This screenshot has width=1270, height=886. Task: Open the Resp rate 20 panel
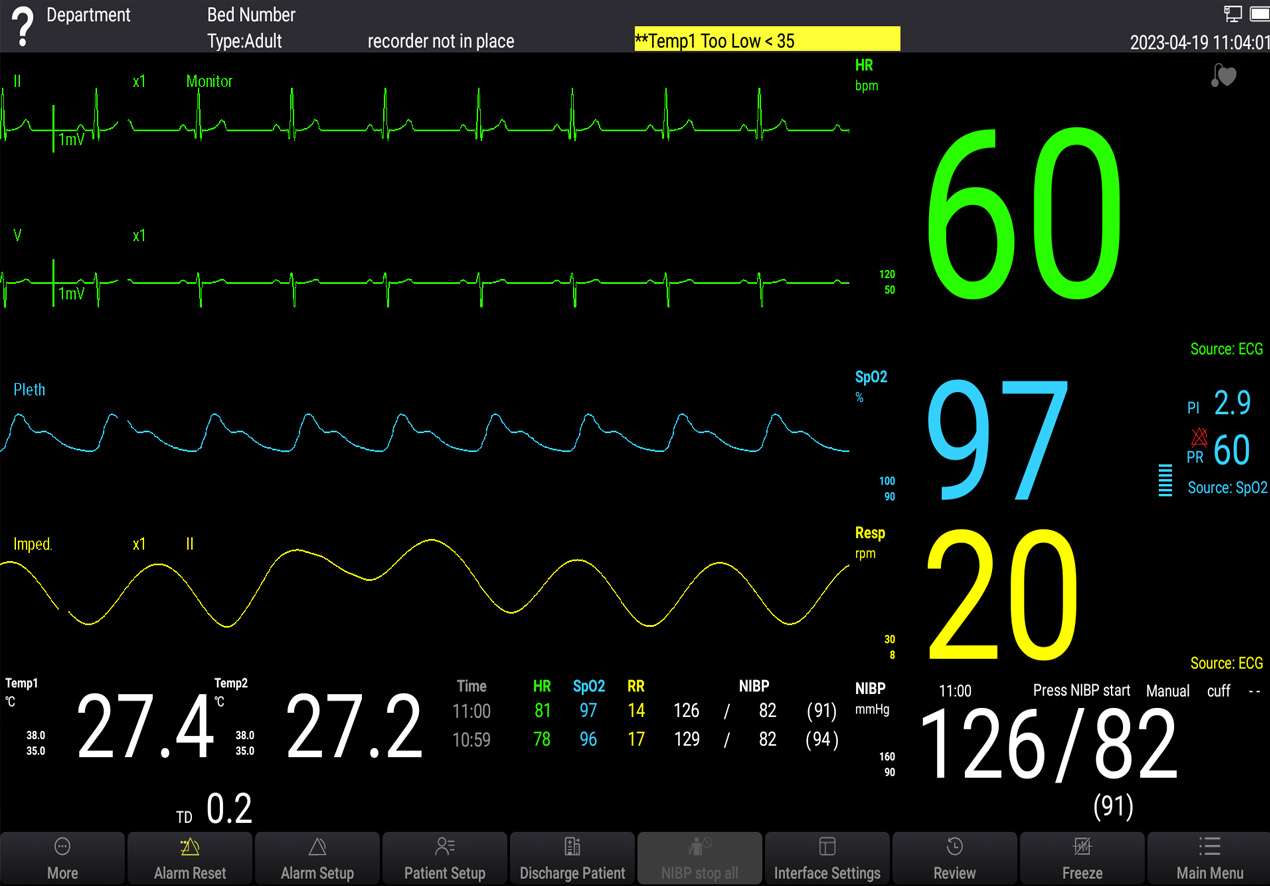click(x=1003, y=596)
